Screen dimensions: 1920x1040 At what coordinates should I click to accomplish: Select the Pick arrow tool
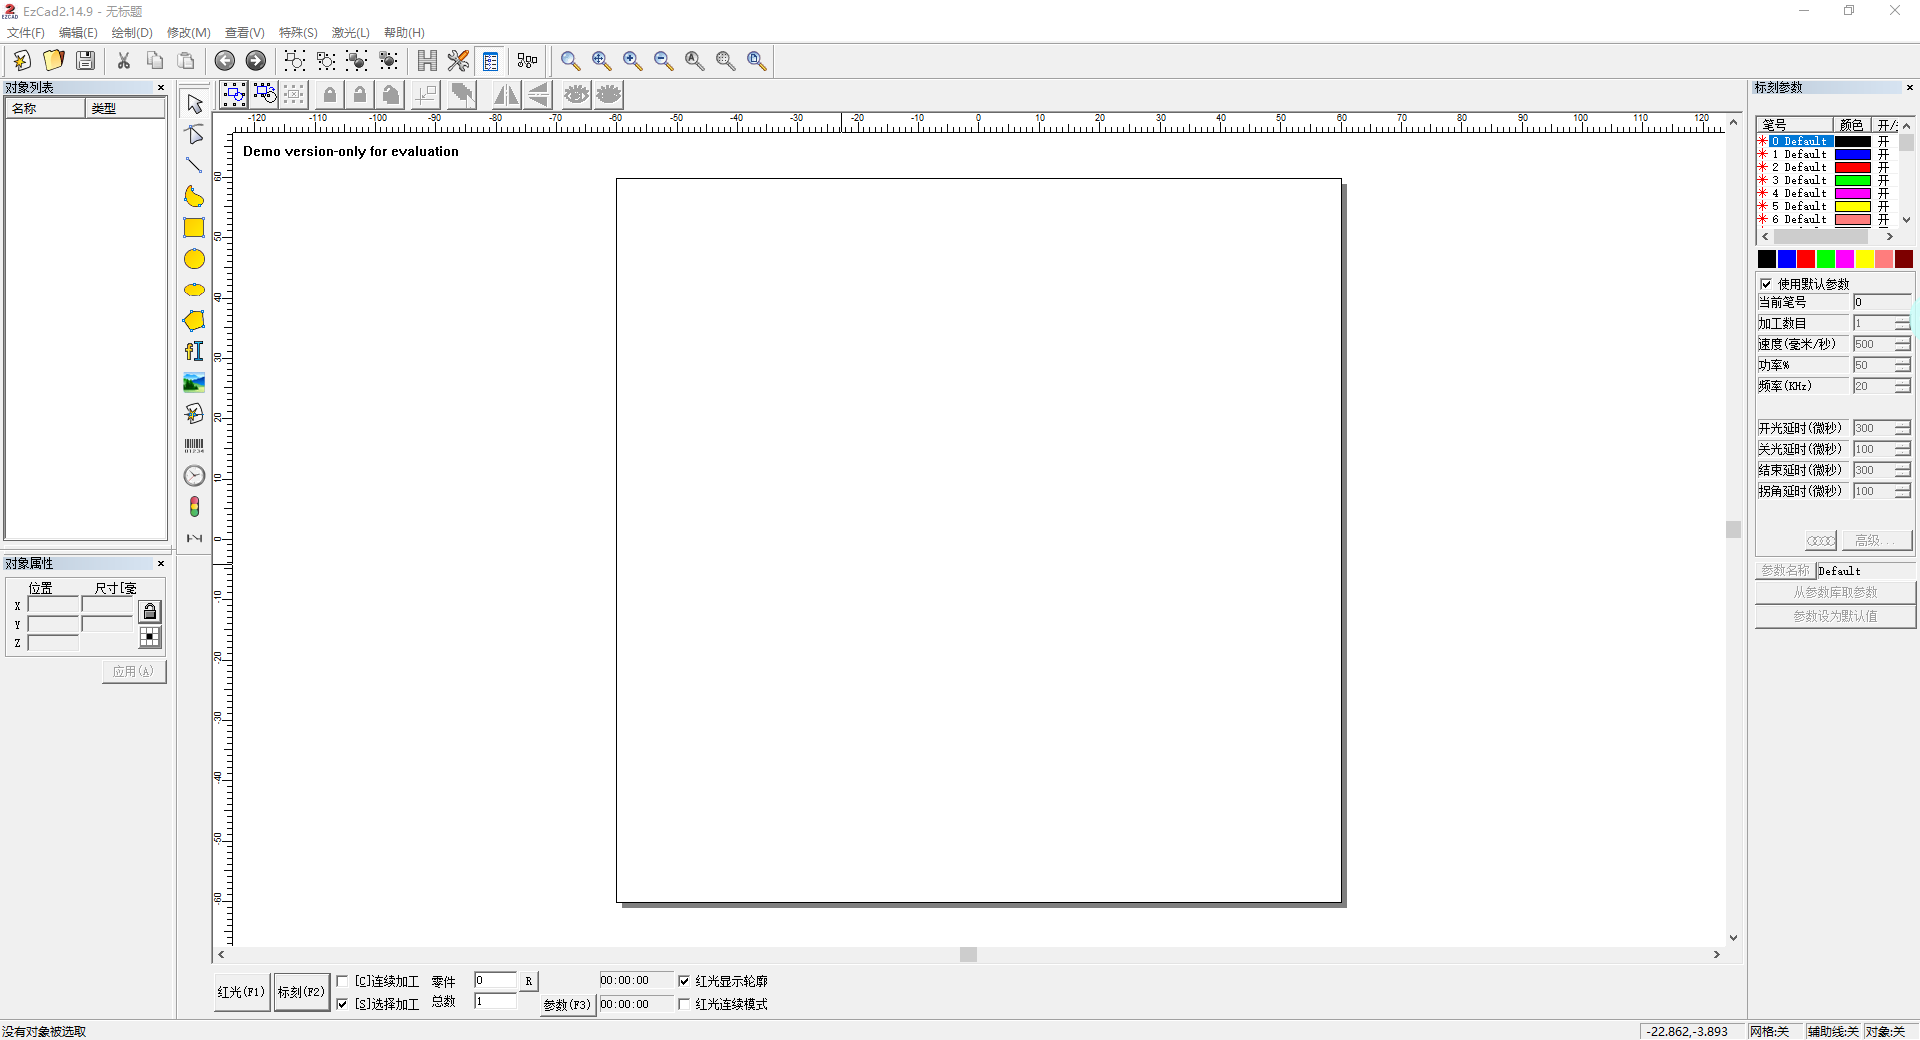click(x=194, y=104)
